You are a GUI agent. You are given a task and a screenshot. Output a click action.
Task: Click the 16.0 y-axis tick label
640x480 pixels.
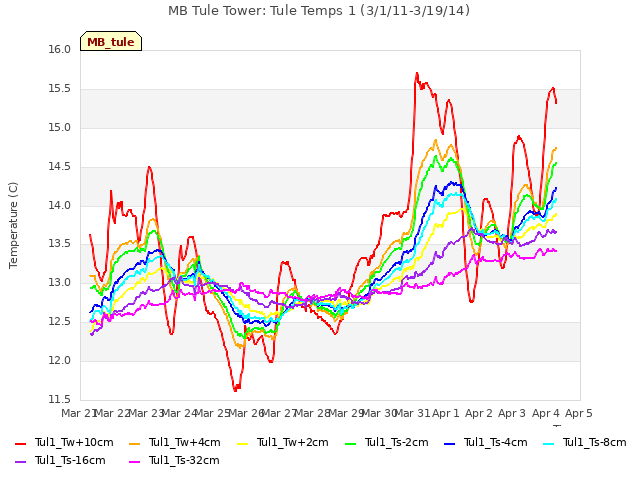click(60, 50)
